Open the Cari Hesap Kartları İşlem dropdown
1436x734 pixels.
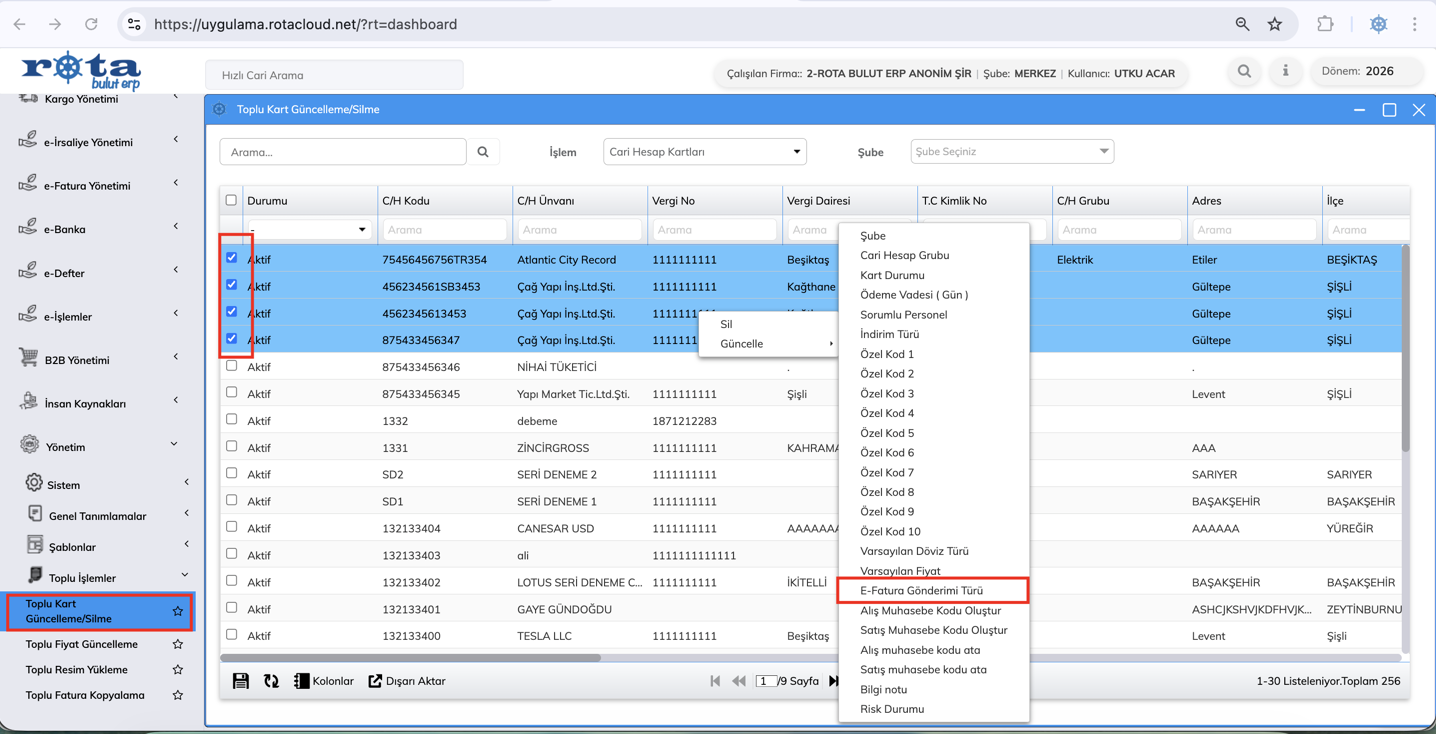coord(705,152)
